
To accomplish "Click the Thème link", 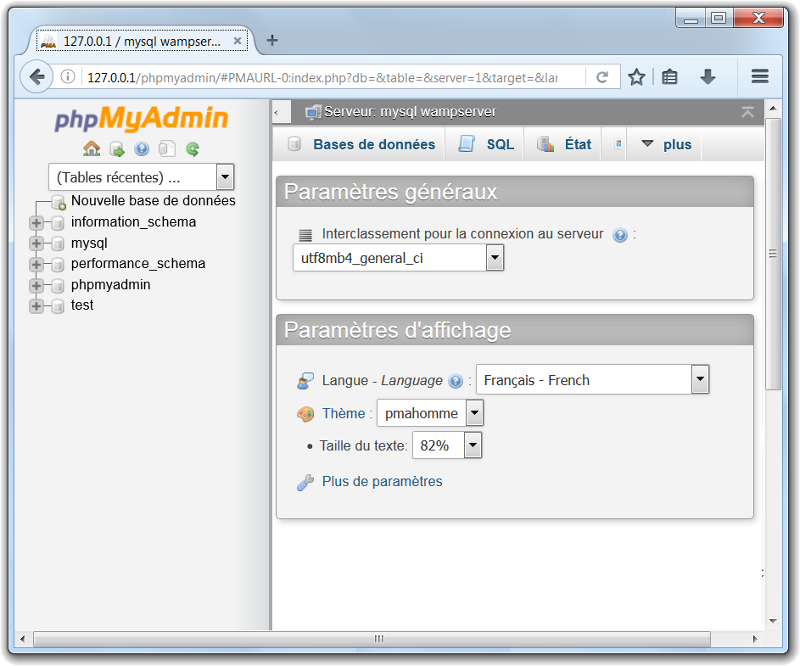I will (343, 413).
